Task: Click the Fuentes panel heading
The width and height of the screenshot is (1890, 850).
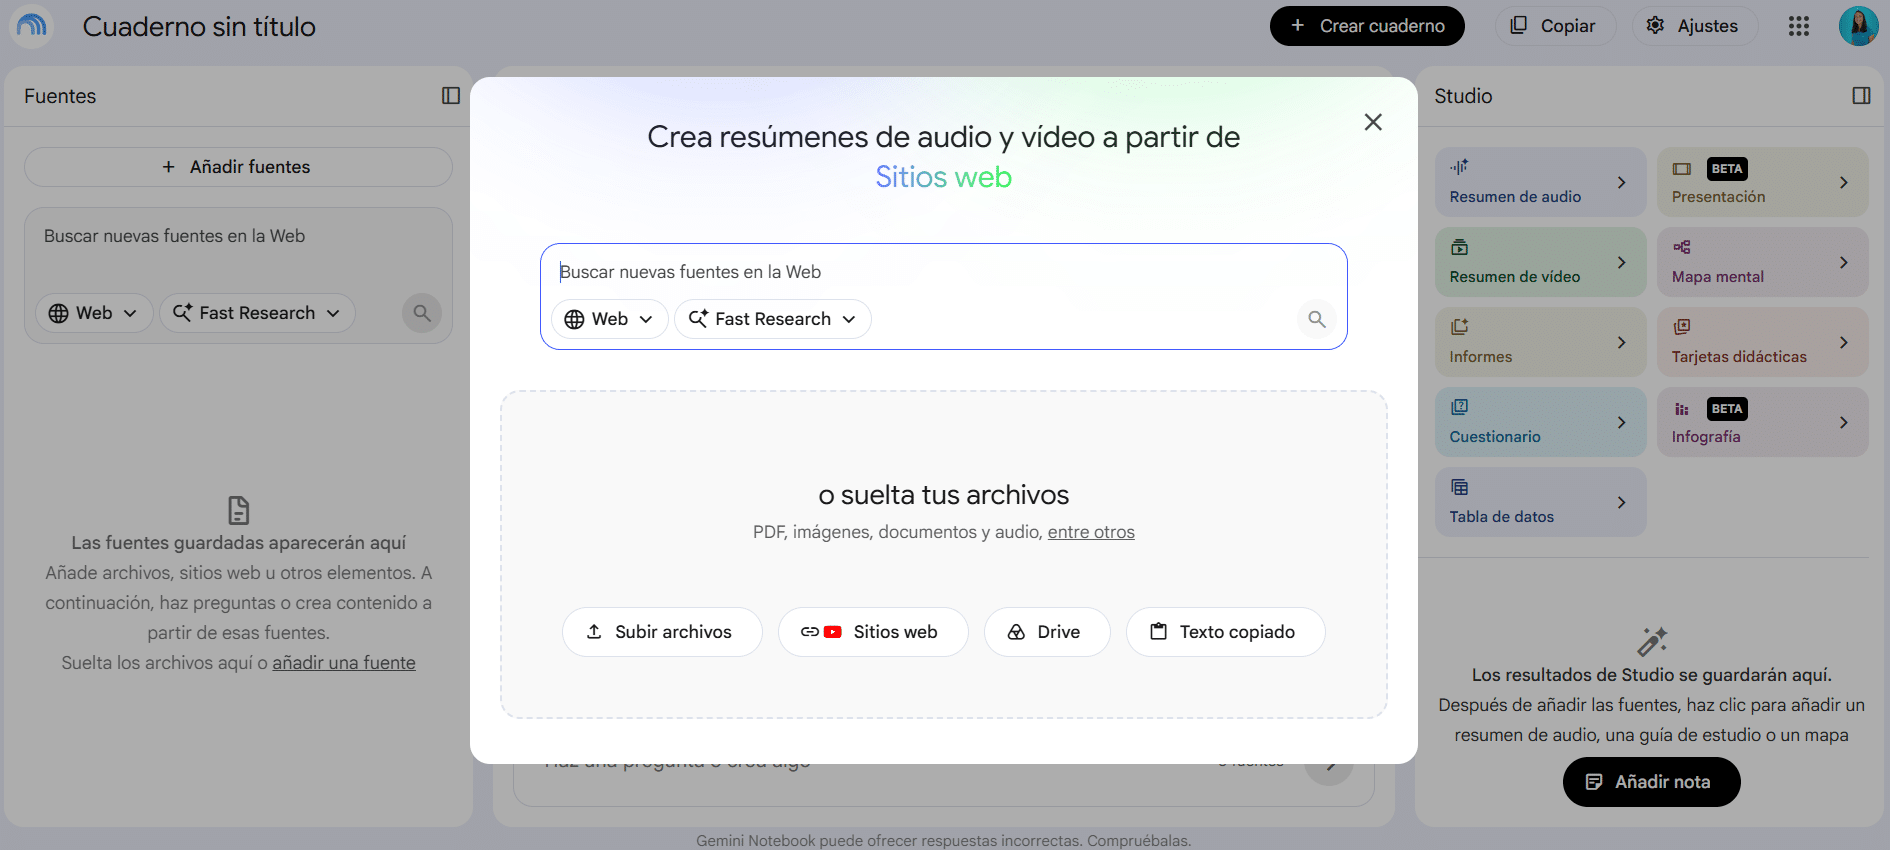Action: pyautogui.click(x=60, y=96)
